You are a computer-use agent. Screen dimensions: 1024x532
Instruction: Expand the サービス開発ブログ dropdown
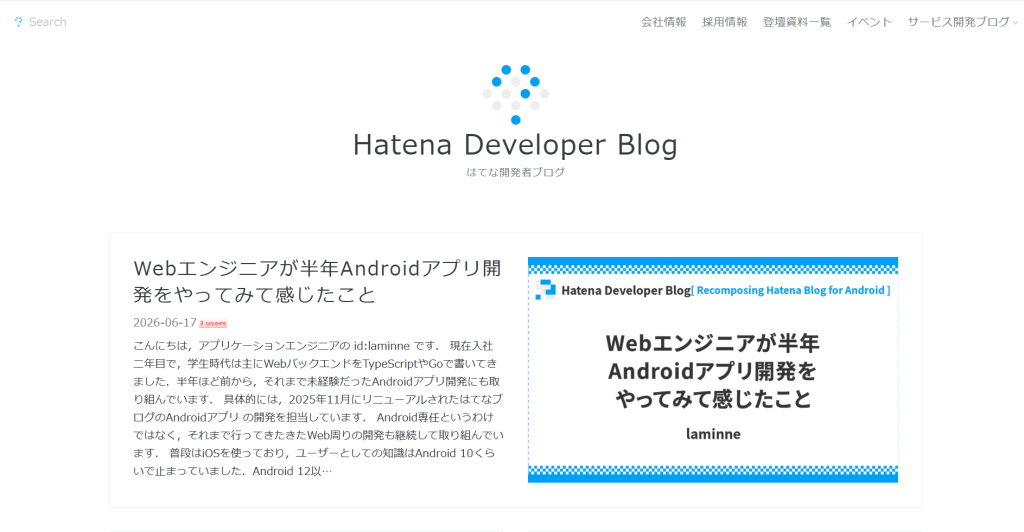(x=963, y=22)
